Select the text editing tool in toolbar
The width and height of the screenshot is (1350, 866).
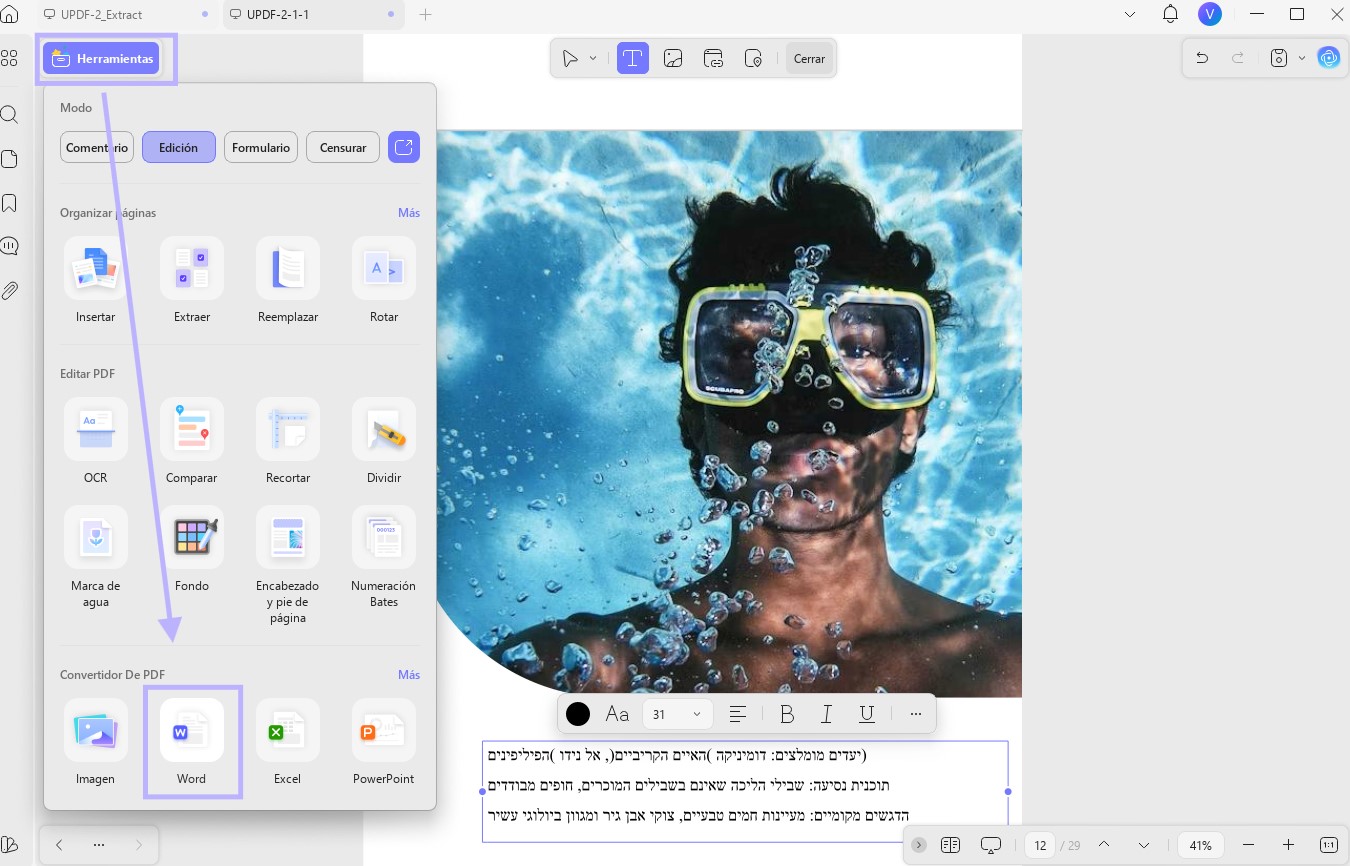click(x=632, y=59)
